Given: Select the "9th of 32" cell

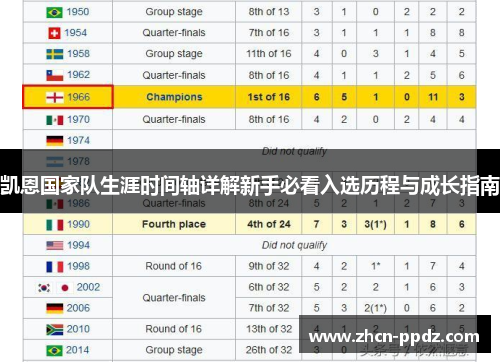Looking at the screenshot, I should pyautogui.click(x=269, y=266).
